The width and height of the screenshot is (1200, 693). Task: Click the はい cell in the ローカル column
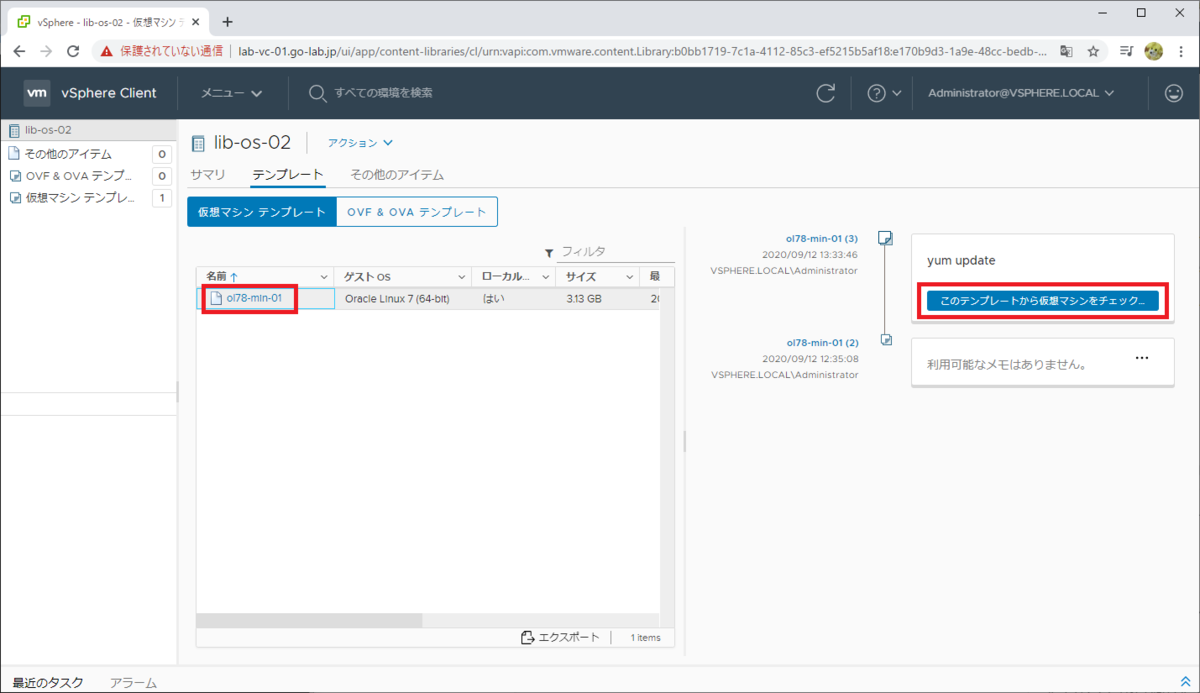click(492, 298)
